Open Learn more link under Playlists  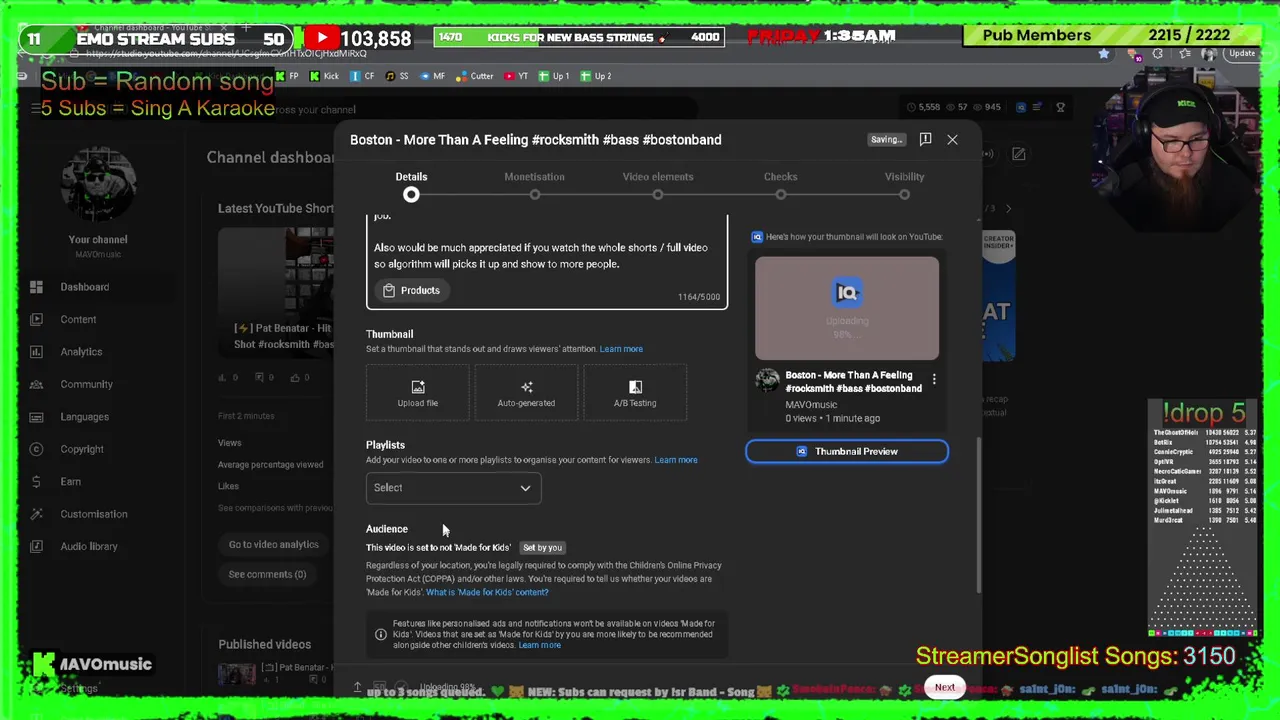(676, 460)
